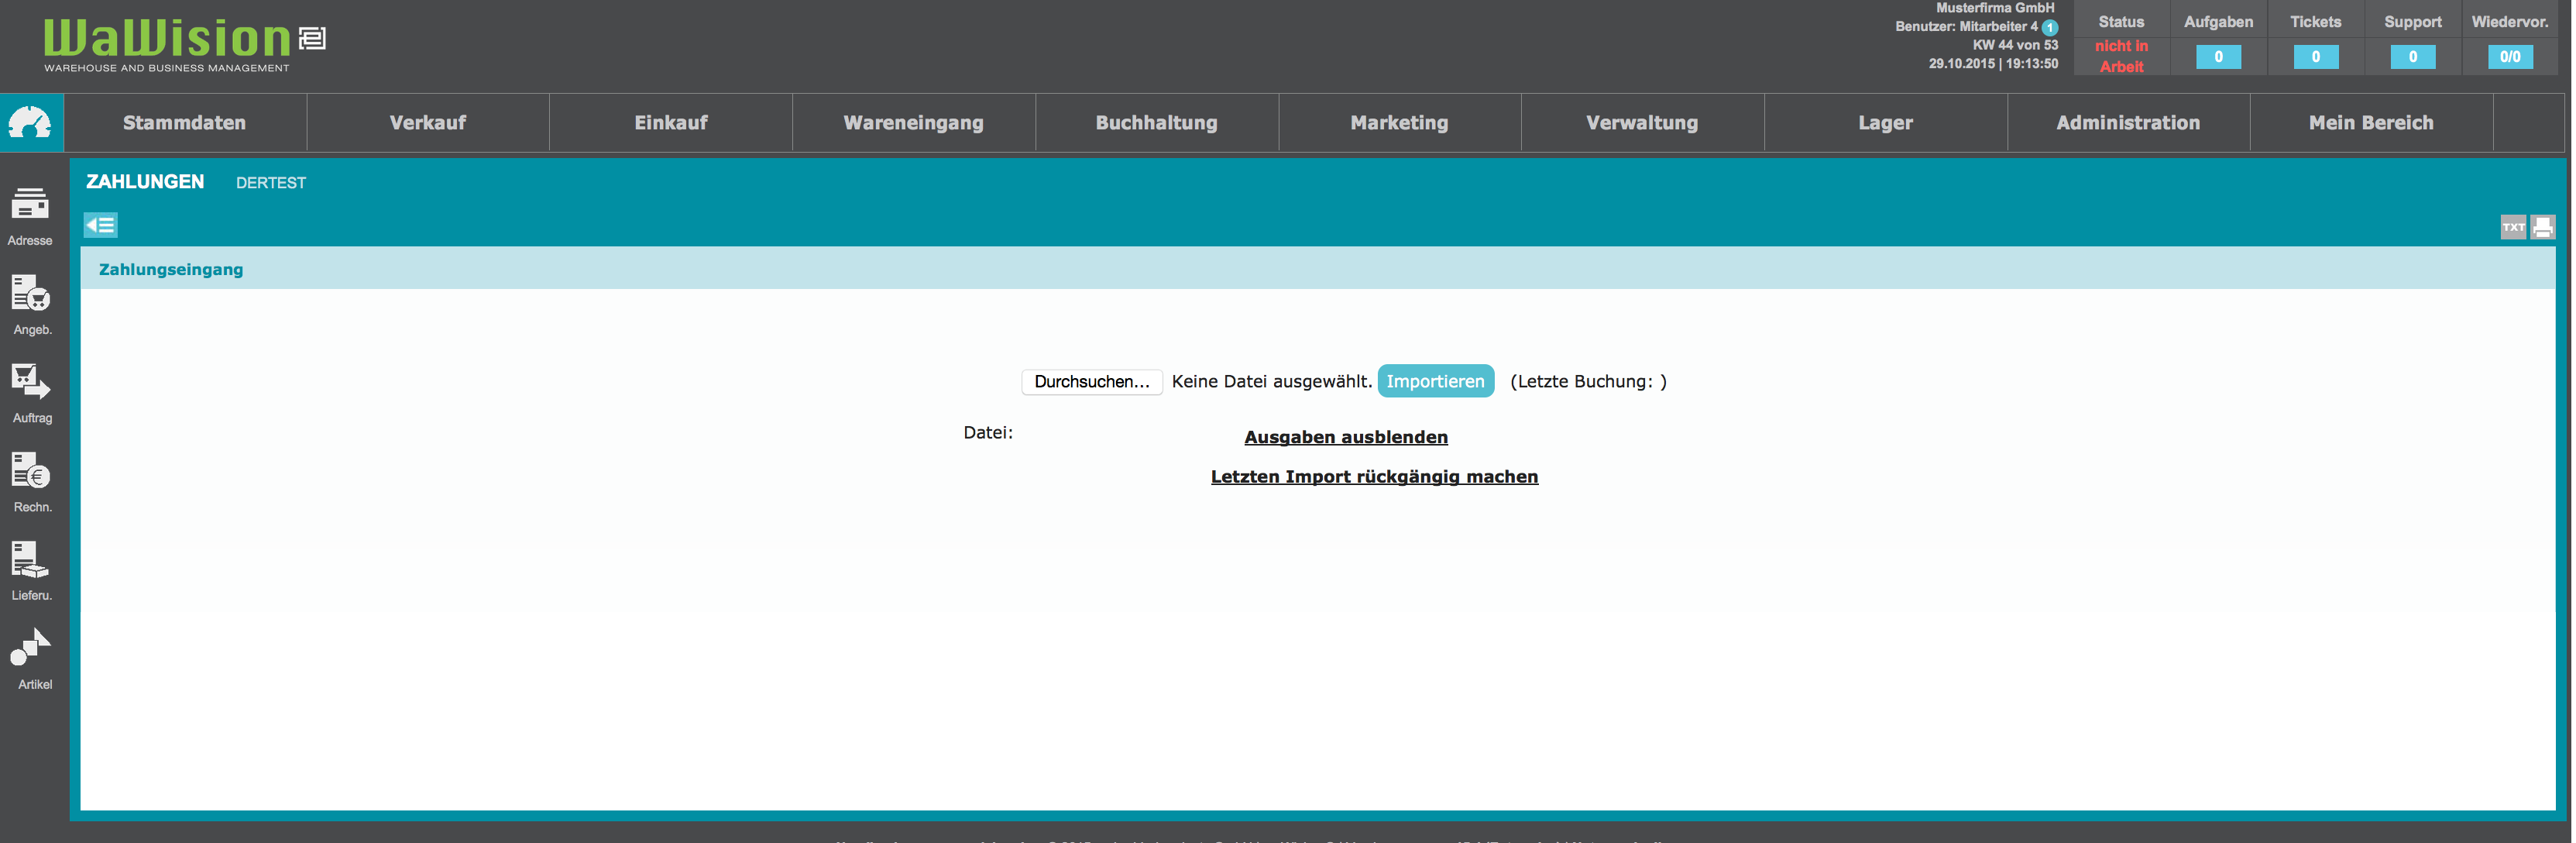Click the Ausgaben ausblenden link
This screenshot has width=2576, height=843.
pos(1345,437)
